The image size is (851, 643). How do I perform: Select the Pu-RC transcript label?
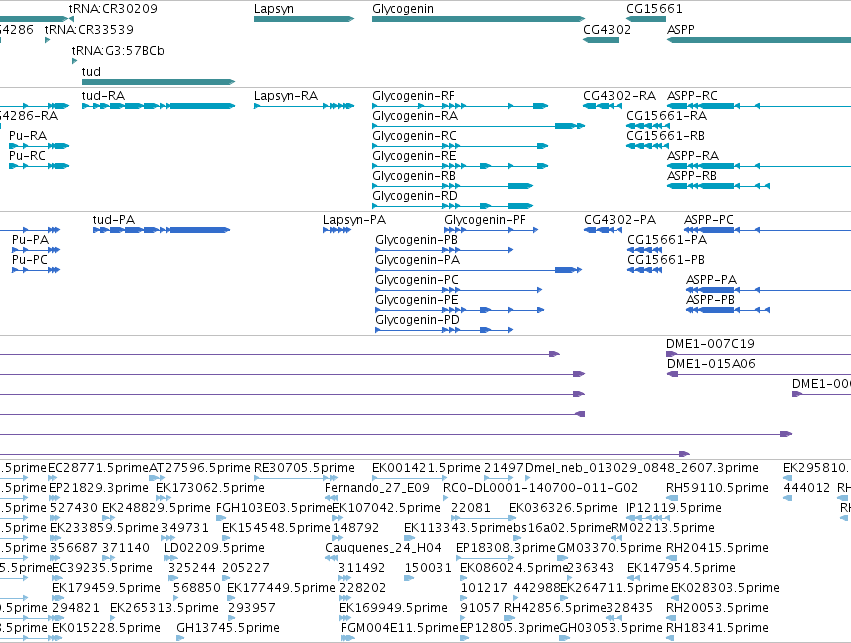(27, 156)
